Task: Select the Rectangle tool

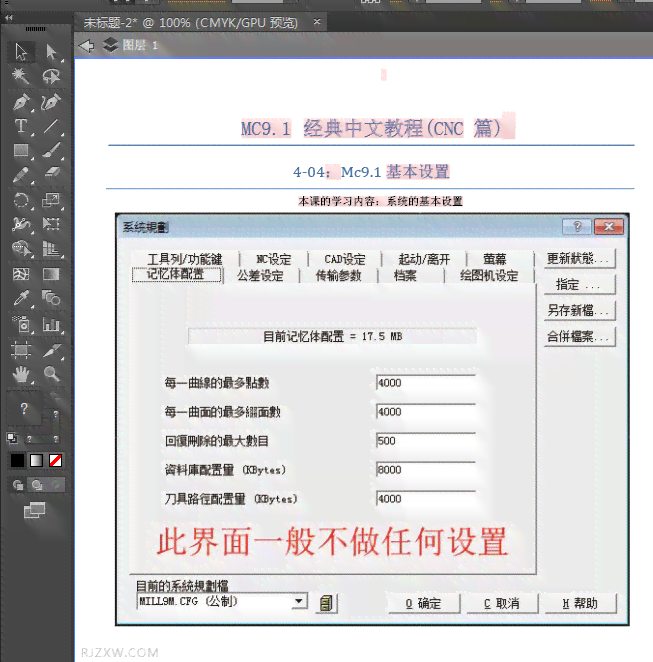Action: tap(21, 150)
